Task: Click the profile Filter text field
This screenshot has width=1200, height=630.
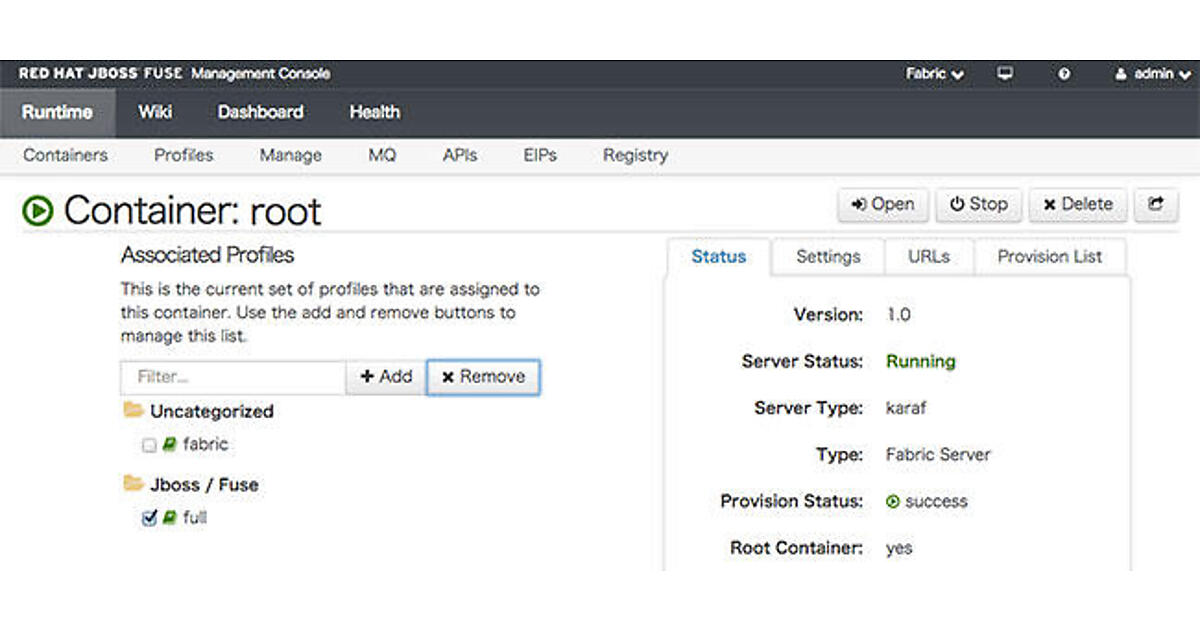Action: tap(233, 377)
